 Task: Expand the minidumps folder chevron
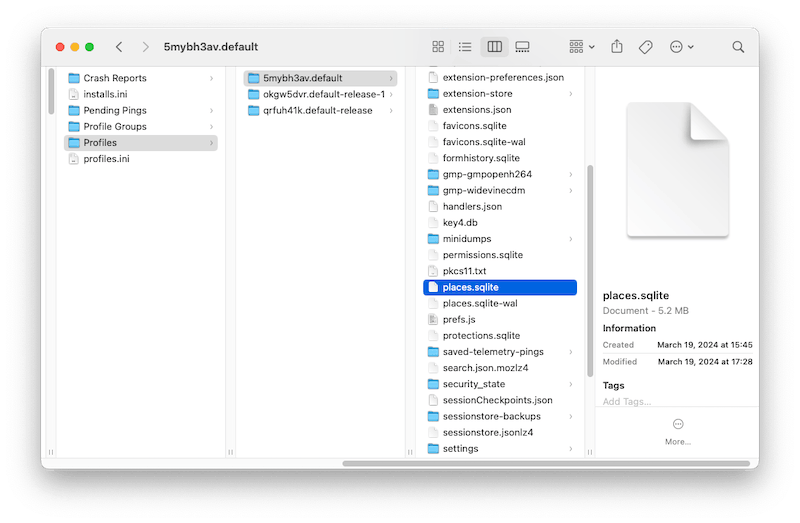(571, 239)
